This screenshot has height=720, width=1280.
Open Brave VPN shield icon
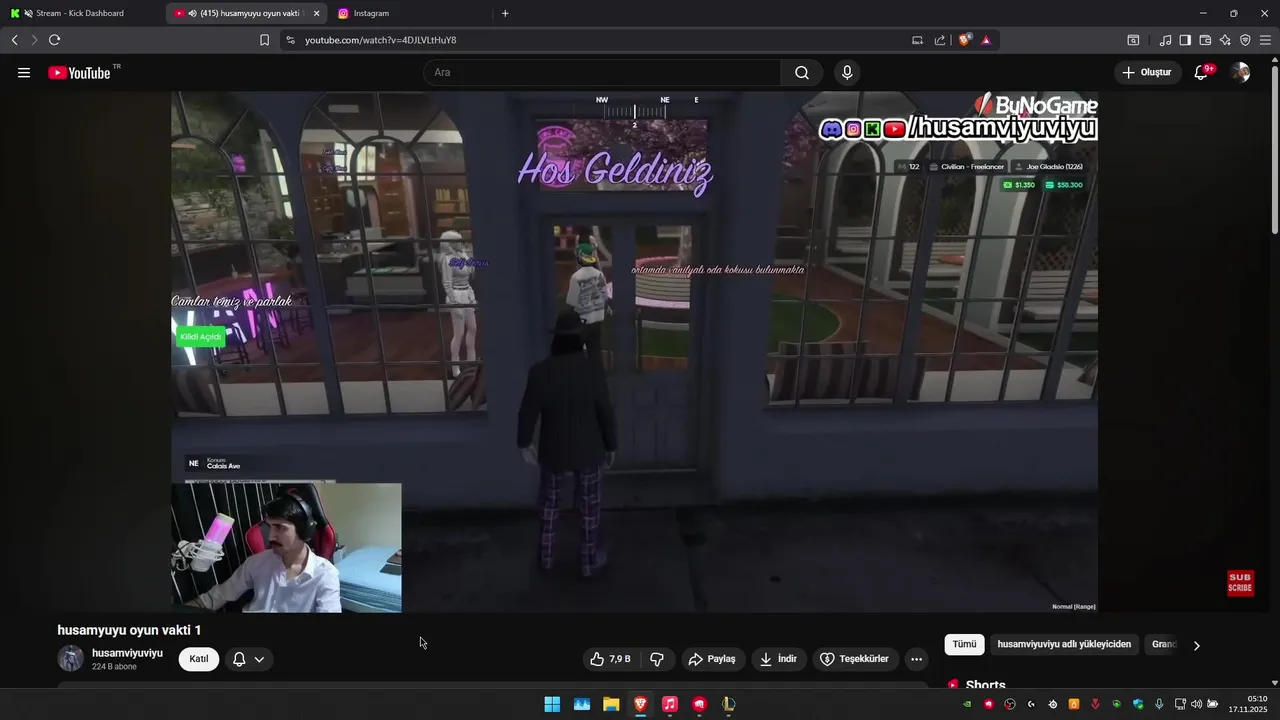tap(1245, 40)
